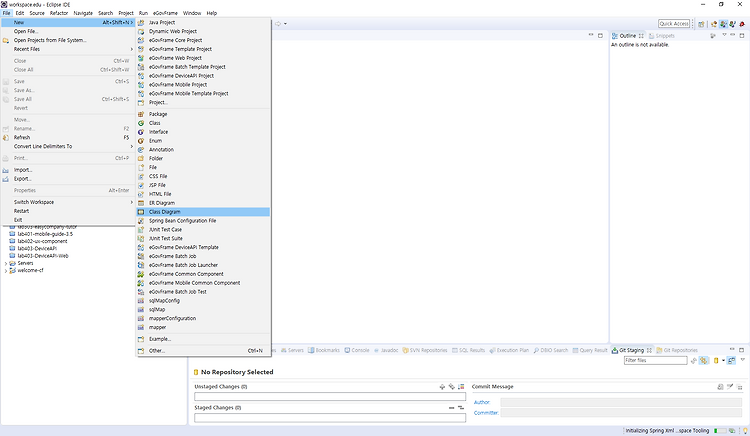This screenshot has height=436, width=750.
Task: Select mapperConfiguration entry
Action: point(203,318)
